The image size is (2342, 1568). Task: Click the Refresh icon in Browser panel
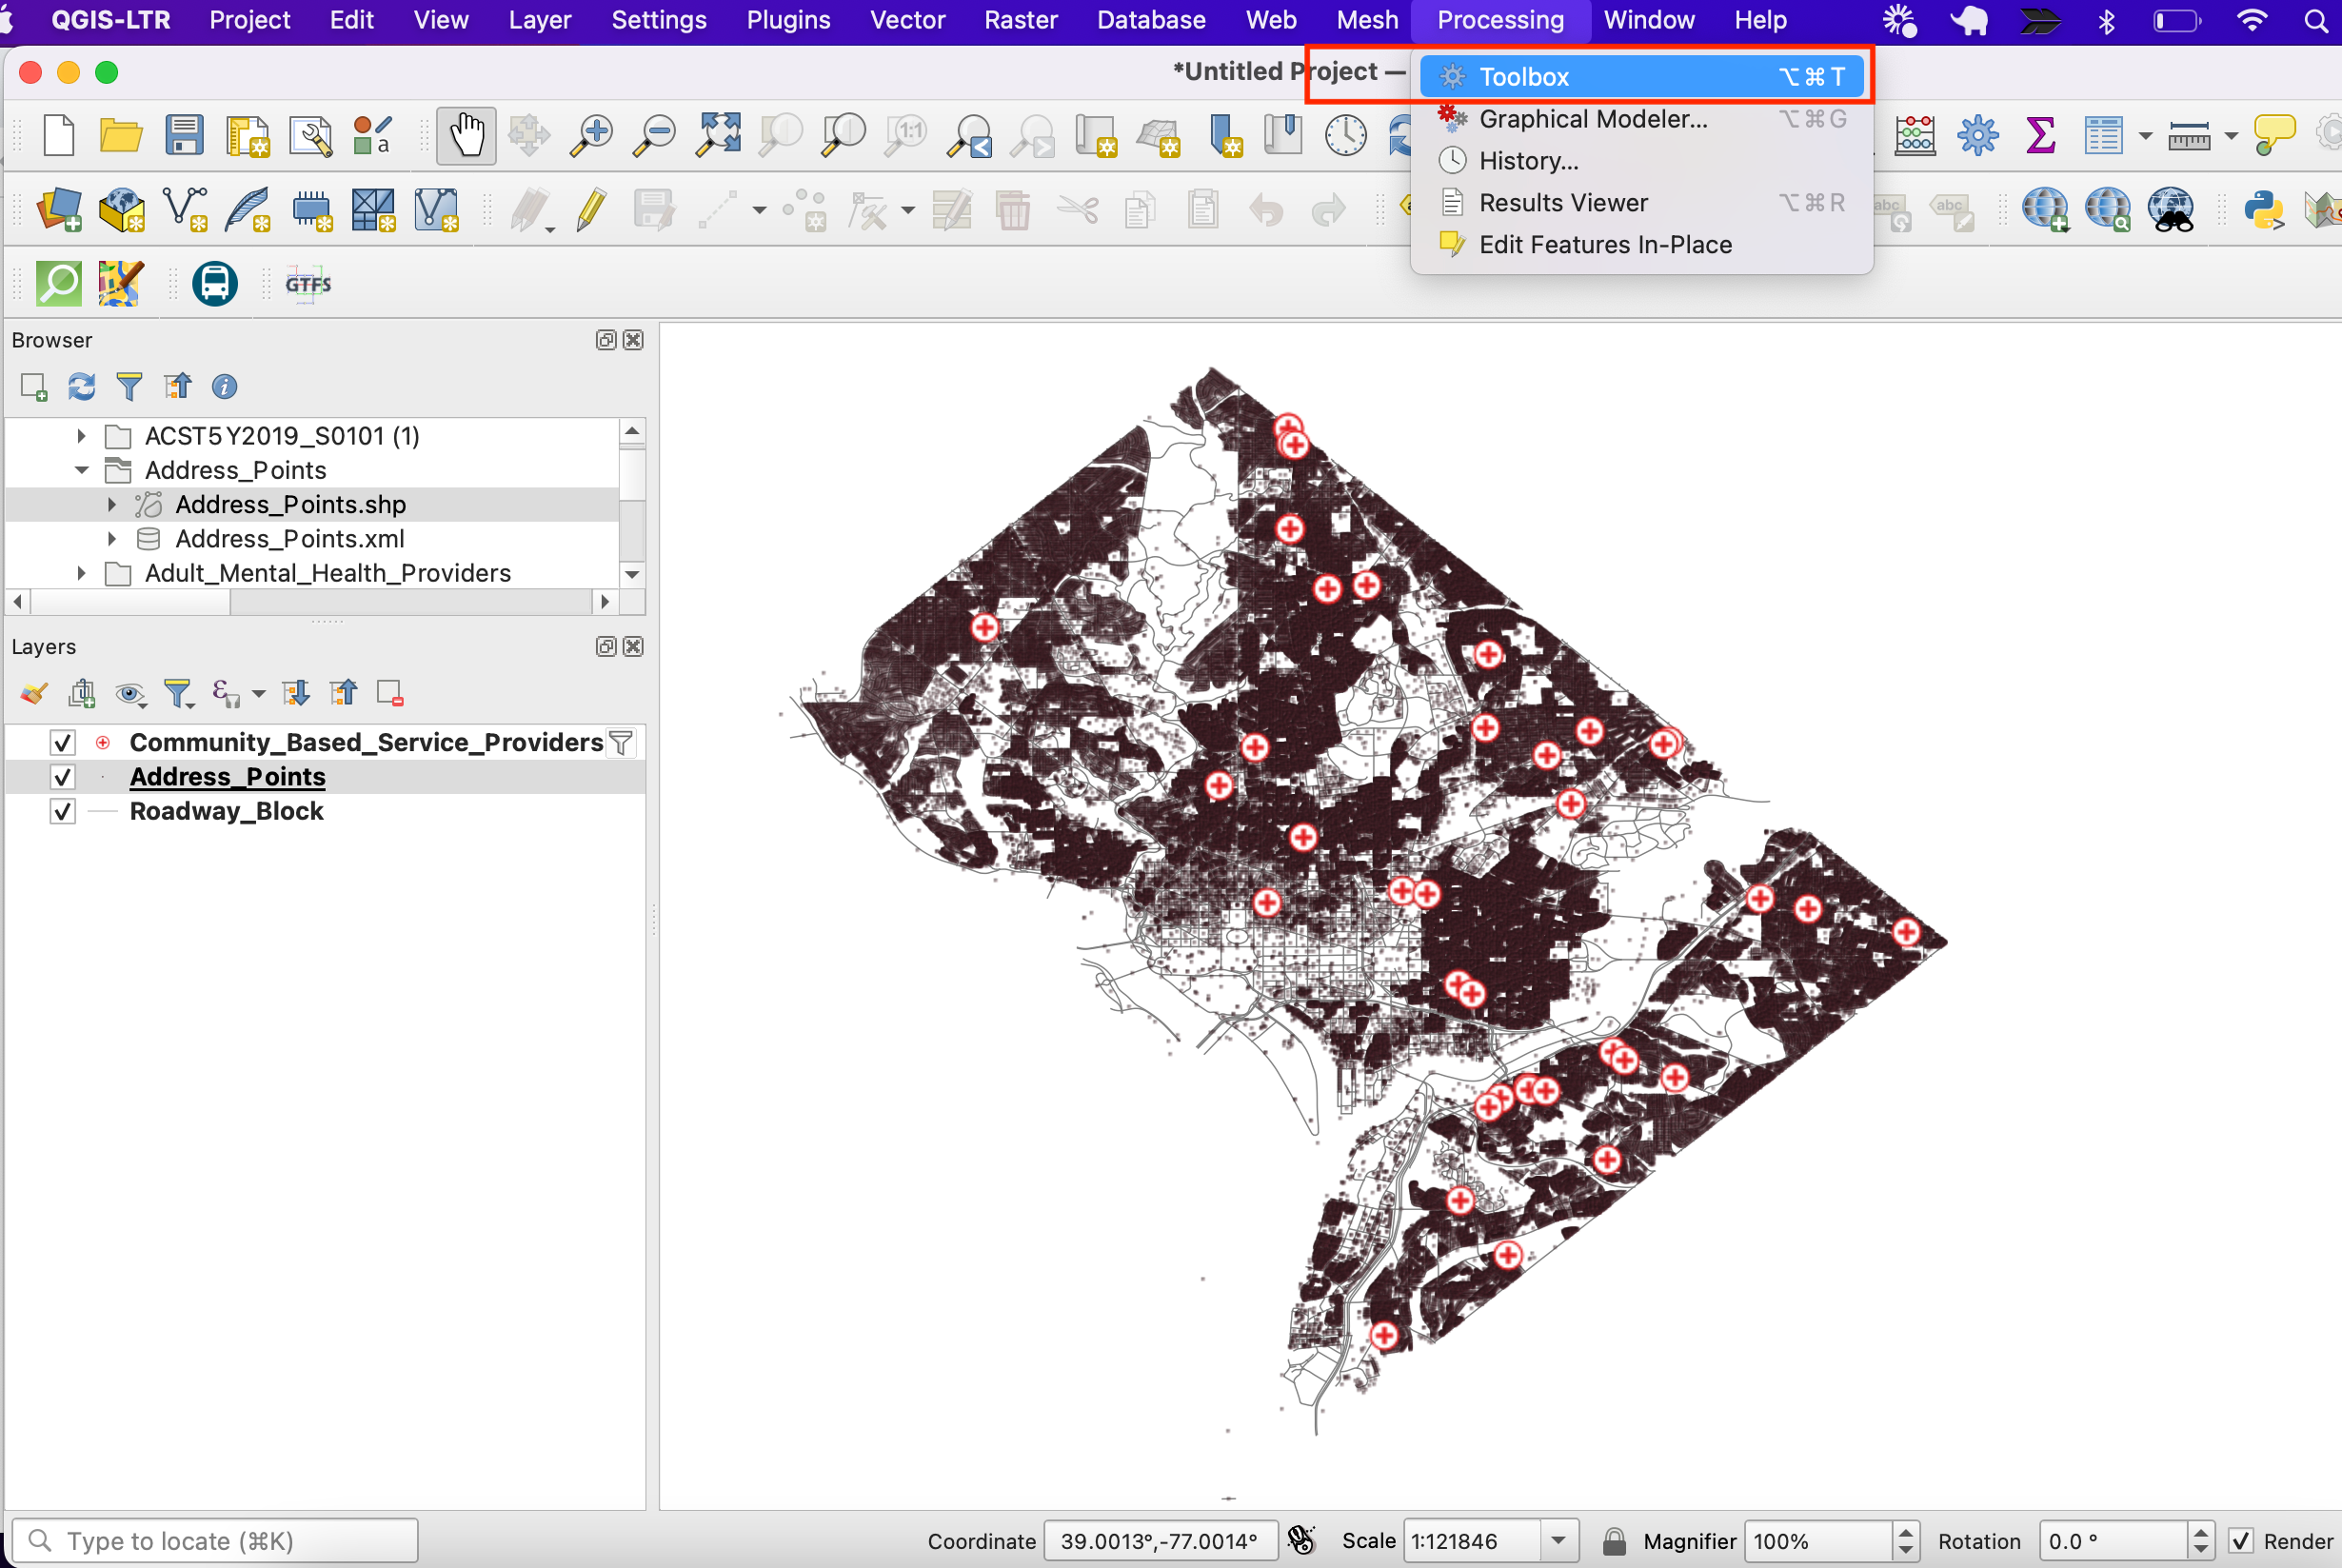81,386
